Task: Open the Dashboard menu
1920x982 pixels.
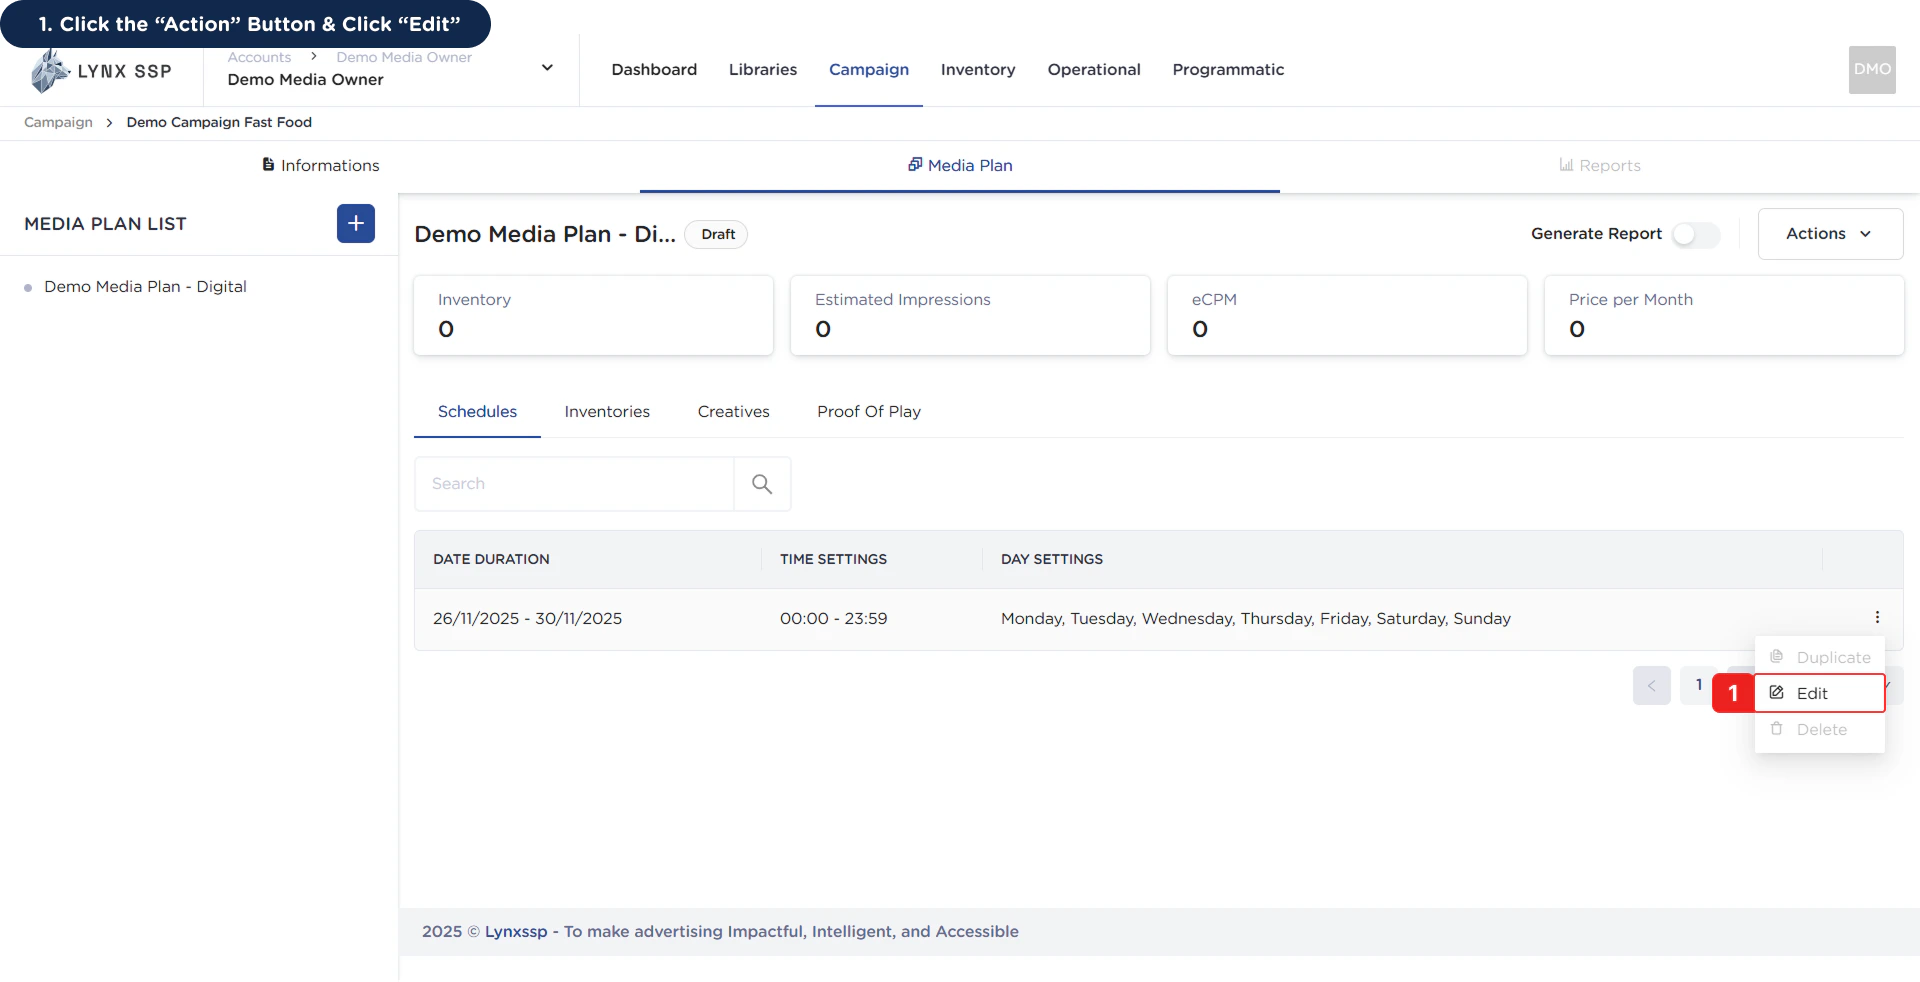Action: 654,70
